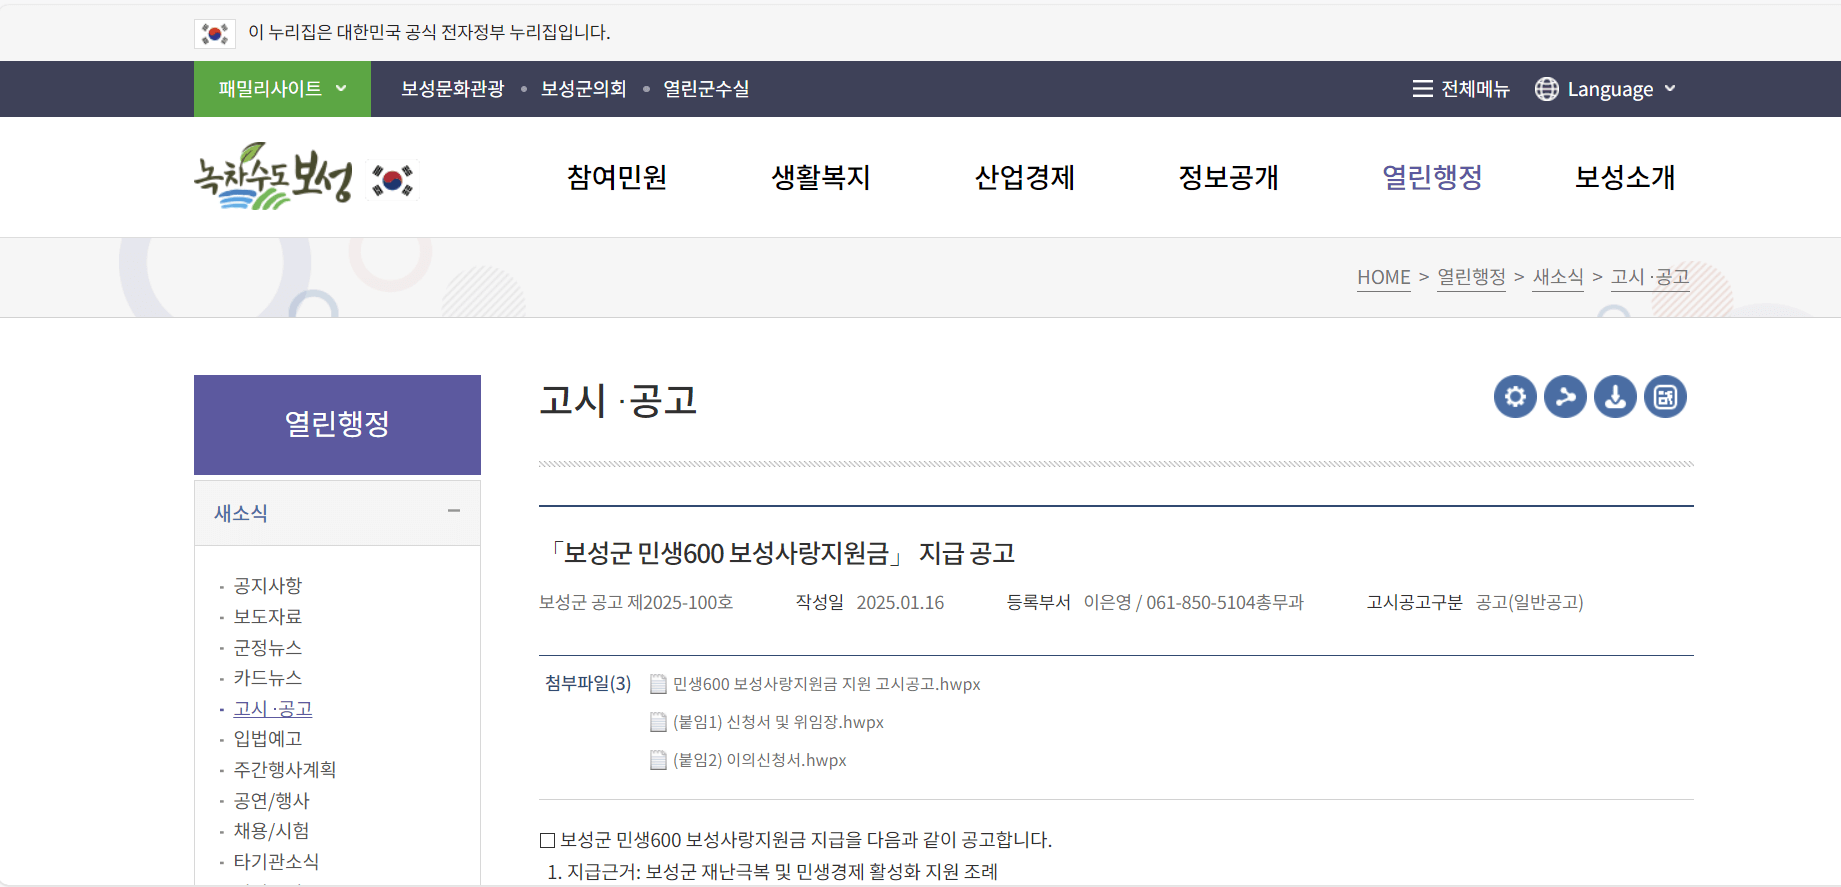Open the 열린행정 main menu
The height and width of the screenshot is (887, 1841).
point(1432,177)
